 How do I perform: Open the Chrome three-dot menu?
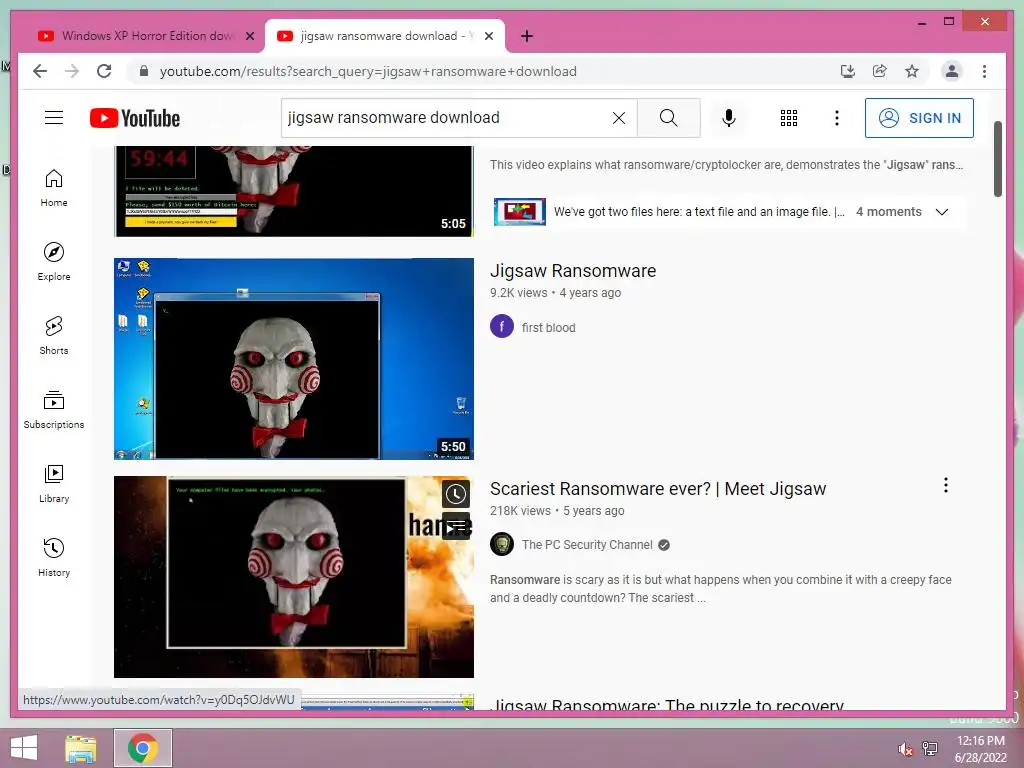click(984, 71)
